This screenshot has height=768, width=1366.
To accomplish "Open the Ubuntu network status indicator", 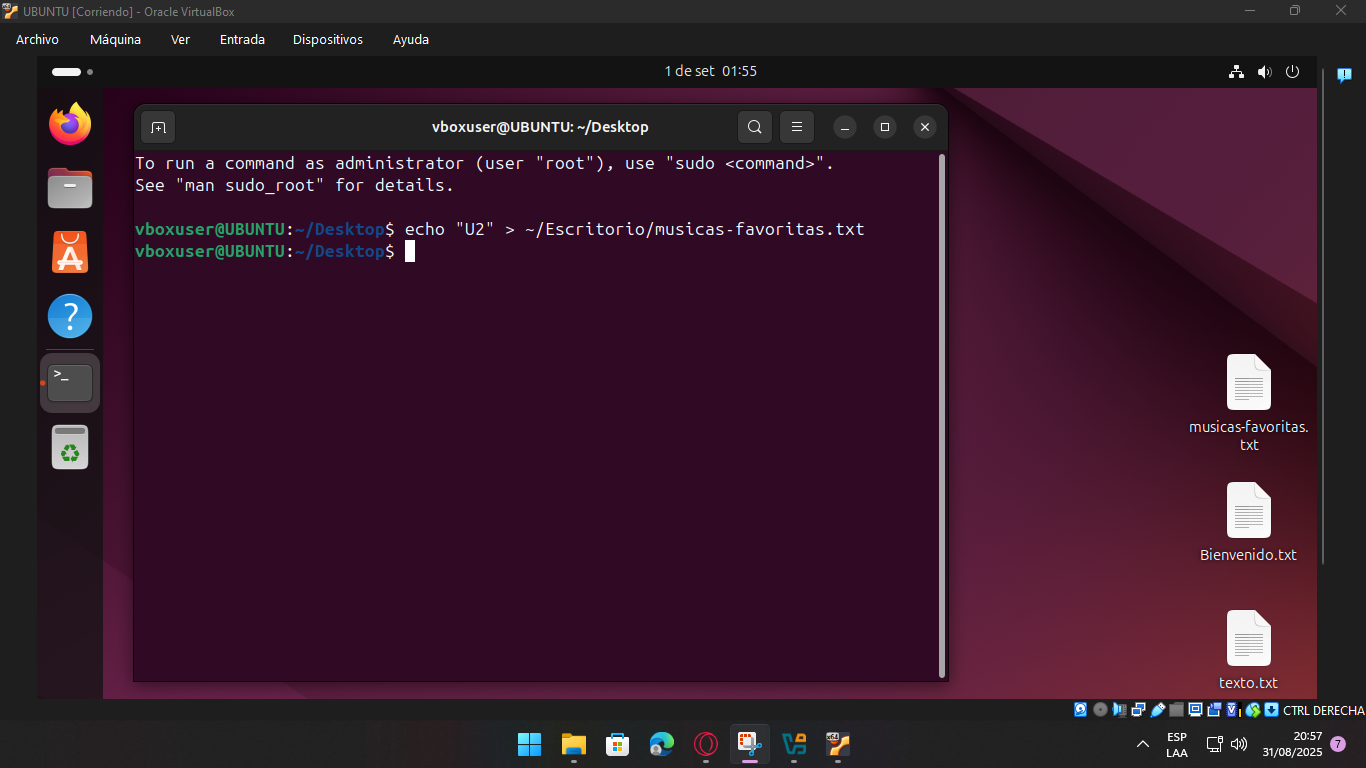I will 1236,72.
